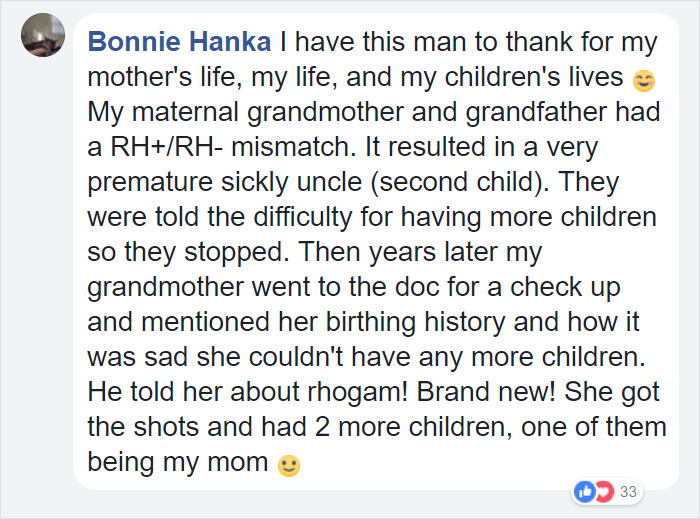Open the 33 reactions count
The height and width of the screenshot is (519, 700).
[628, 491]
